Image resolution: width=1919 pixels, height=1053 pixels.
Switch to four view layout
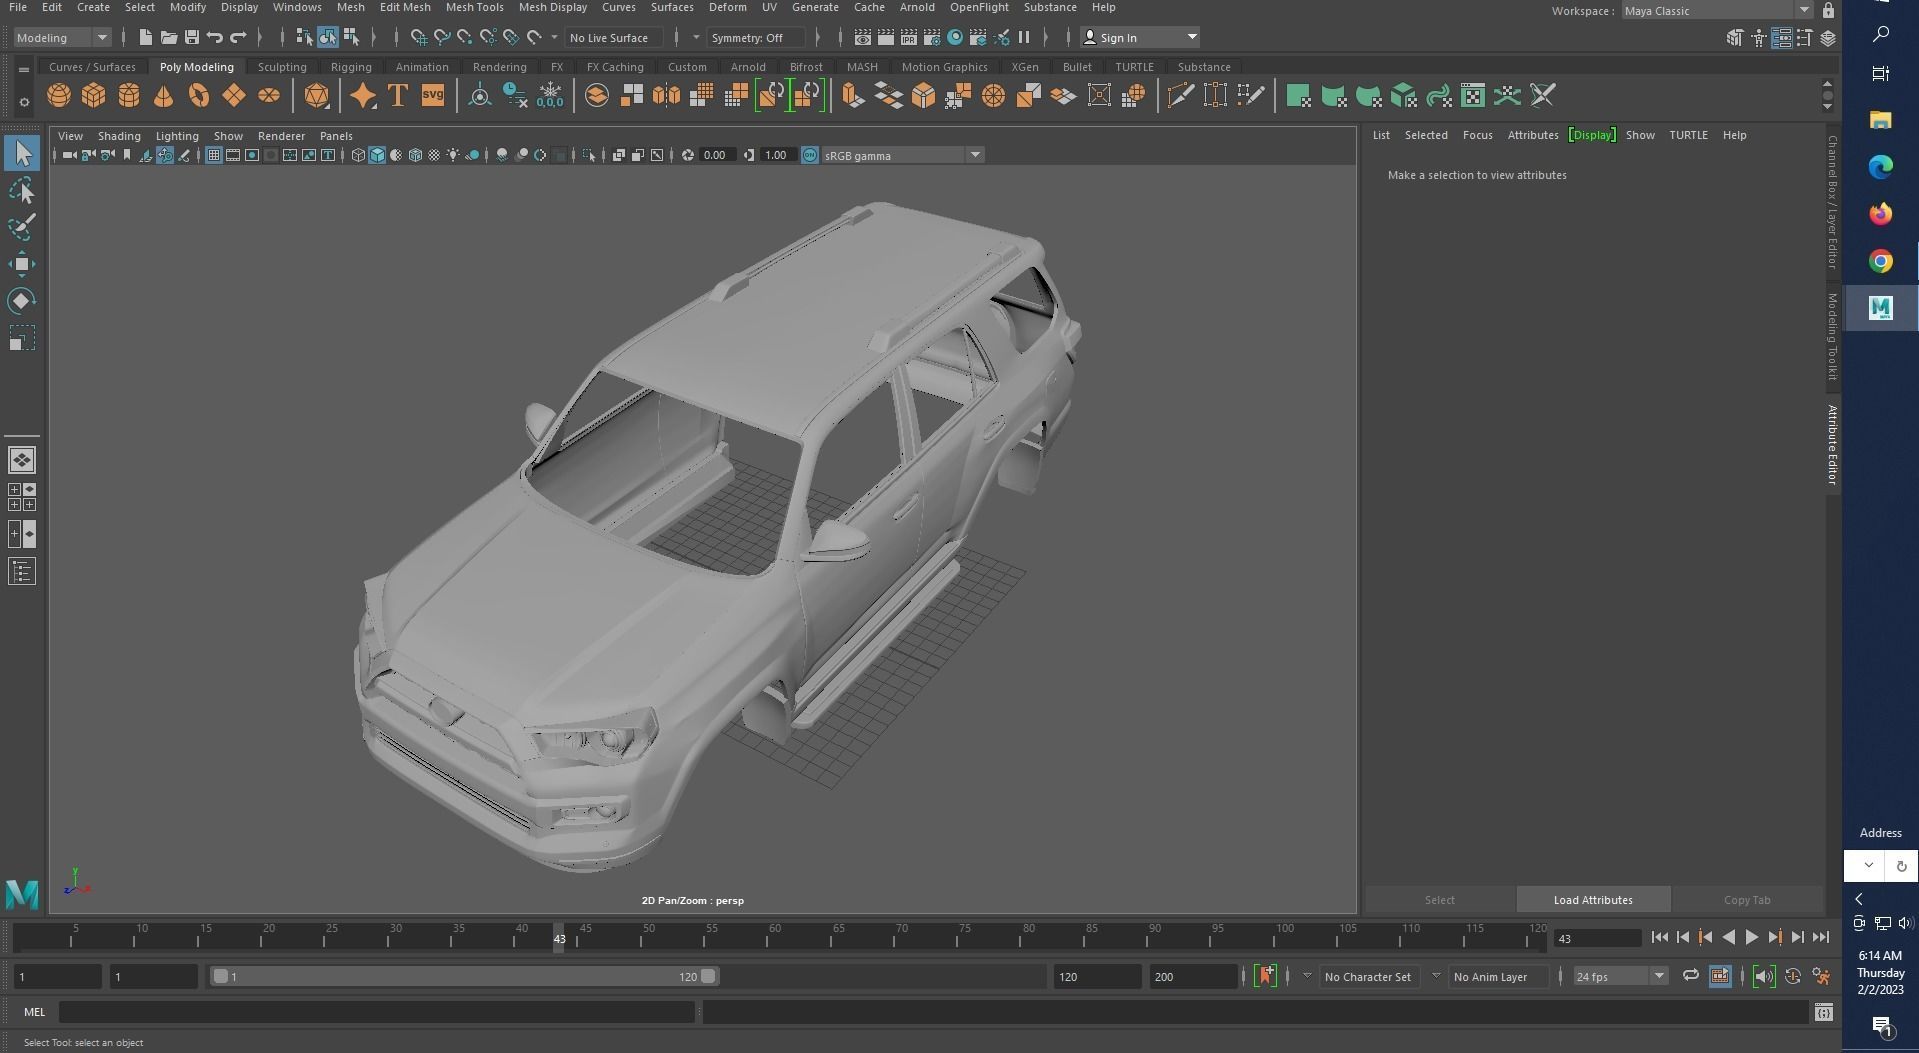click(22, 497)
